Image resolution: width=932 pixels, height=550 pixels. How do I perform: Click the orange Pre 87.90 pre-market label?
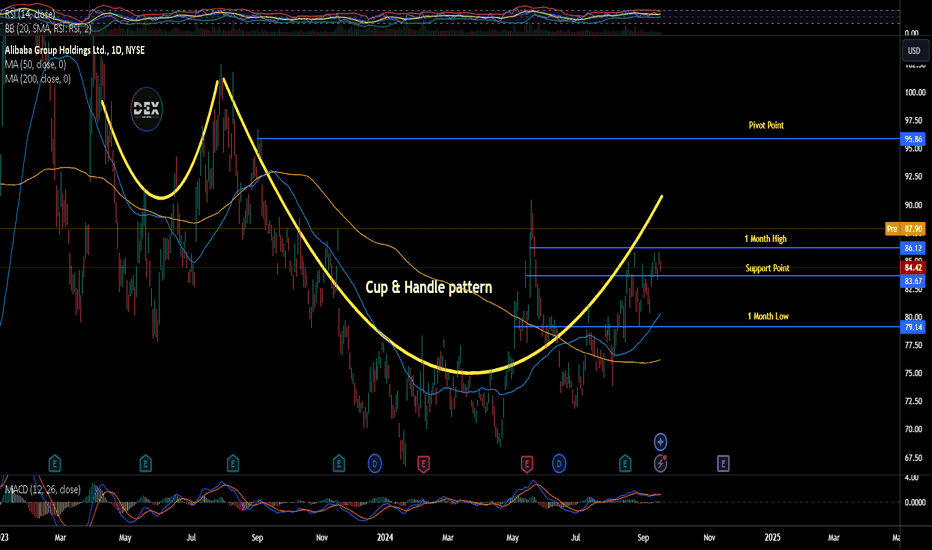coord(905,229)
